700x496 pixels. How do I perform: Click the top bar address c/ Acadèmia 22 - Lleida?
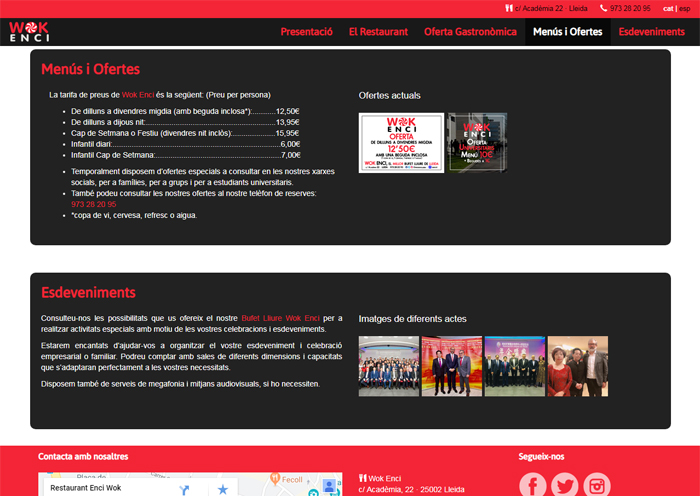(x=551, y=8)
